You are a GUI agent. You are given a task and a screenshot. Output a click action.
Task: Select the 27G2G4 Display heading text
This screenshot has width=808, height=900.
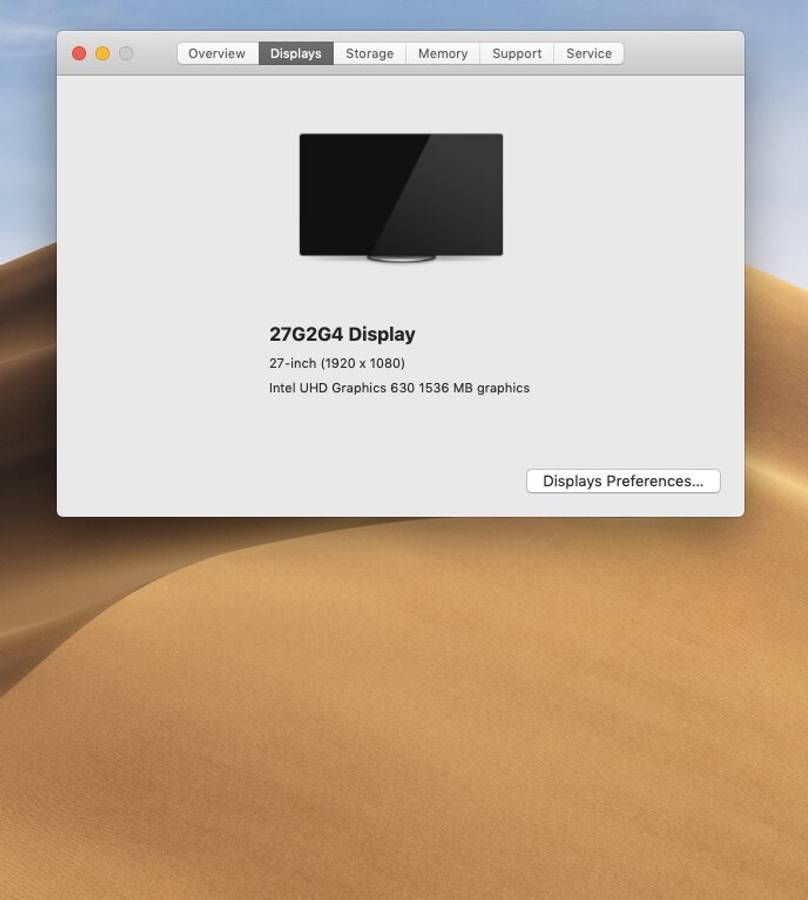coord(343,334)
